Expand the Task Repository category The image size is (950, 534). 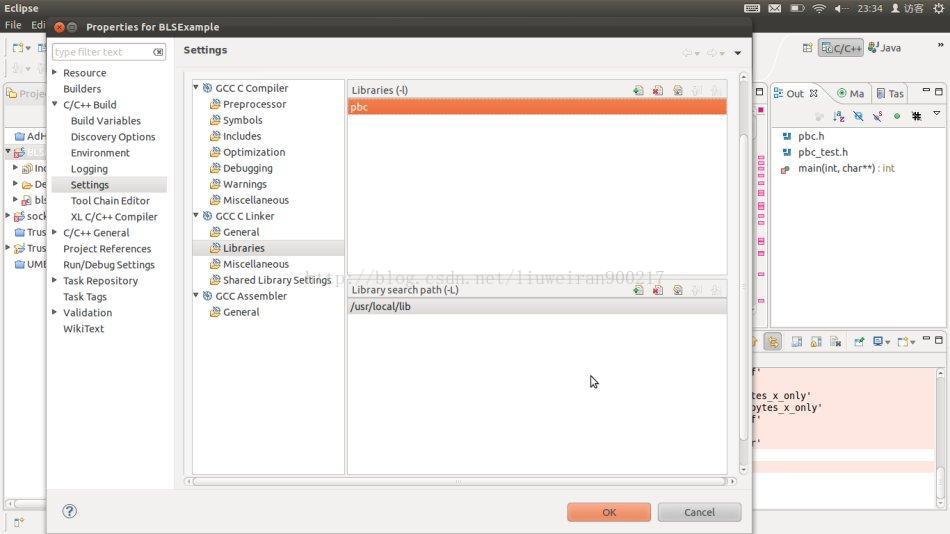click(55, 280)
